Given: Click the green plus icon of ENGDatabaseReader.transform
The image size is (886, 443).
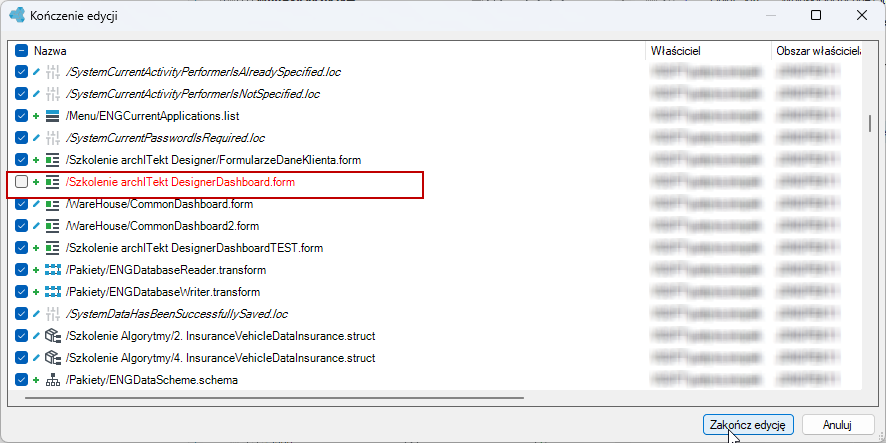Looking at the screenshot, I should point(36,270).
